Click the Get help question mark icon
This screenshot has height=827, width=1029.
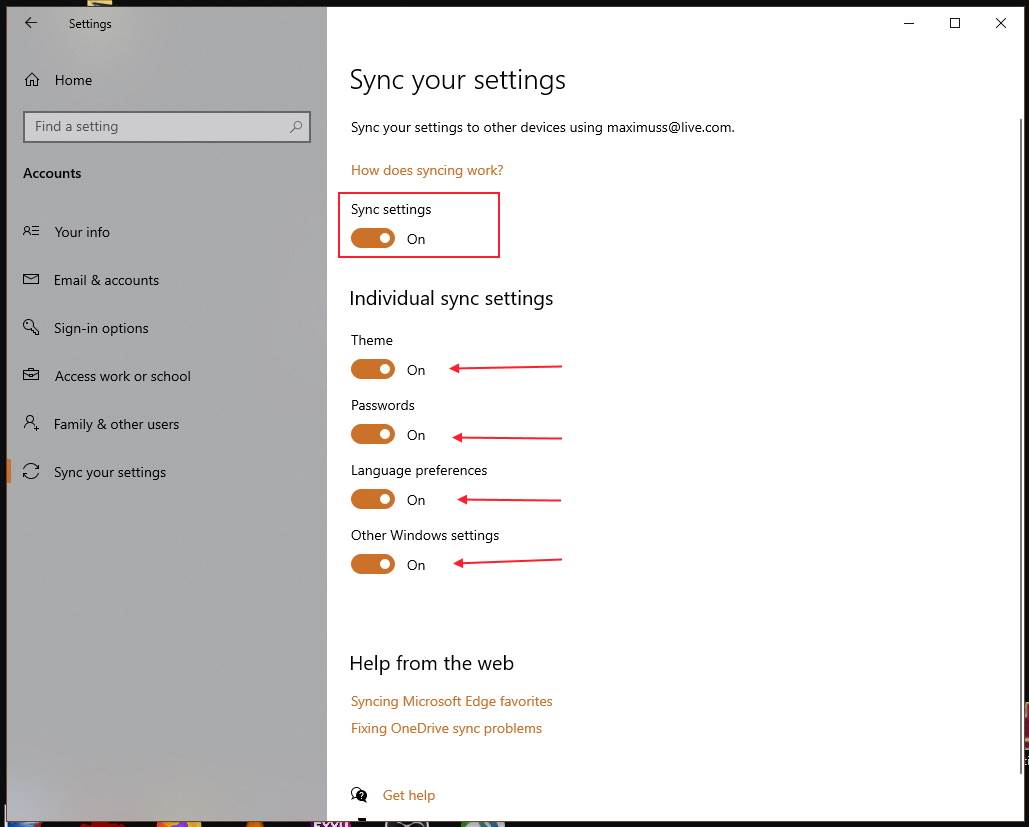click(x=359, y=794)
